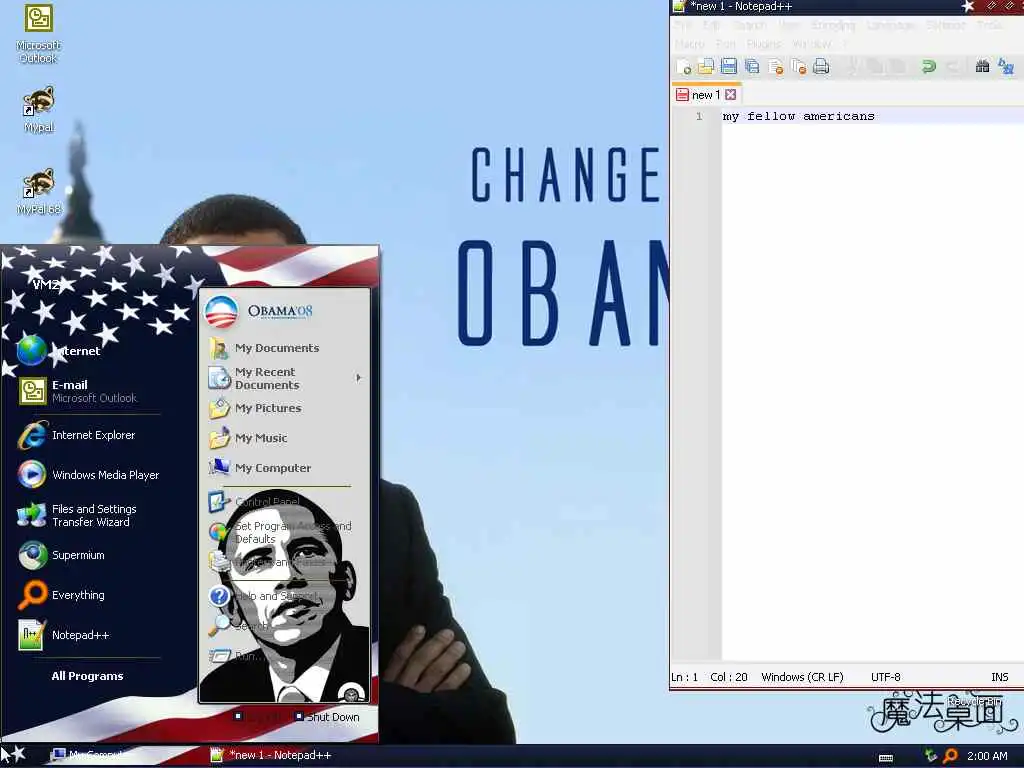Image resolution: width=1024 pixels, height=768 pixels.
Task: Open the Recycle Bin desktop icon
Action: tap(974, 700)
